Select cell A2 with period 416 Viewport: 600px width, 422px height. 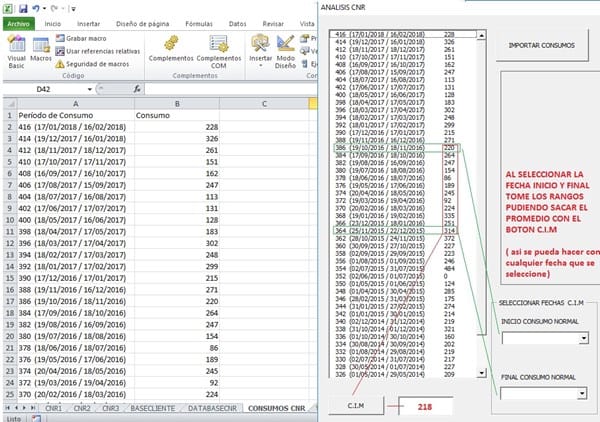click(75, 127)
